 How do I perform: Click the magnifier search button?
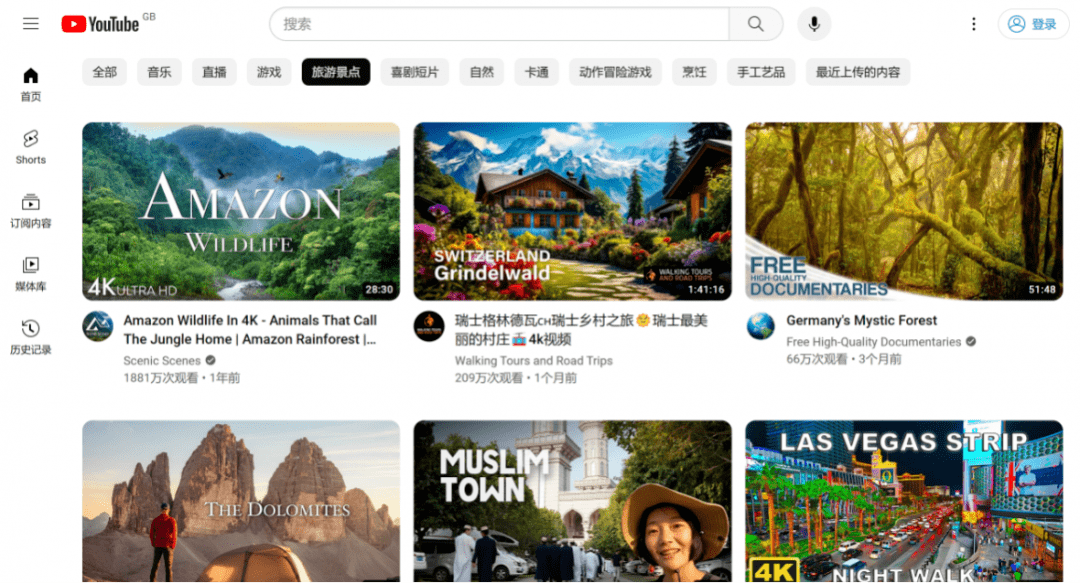coord(756,24)
